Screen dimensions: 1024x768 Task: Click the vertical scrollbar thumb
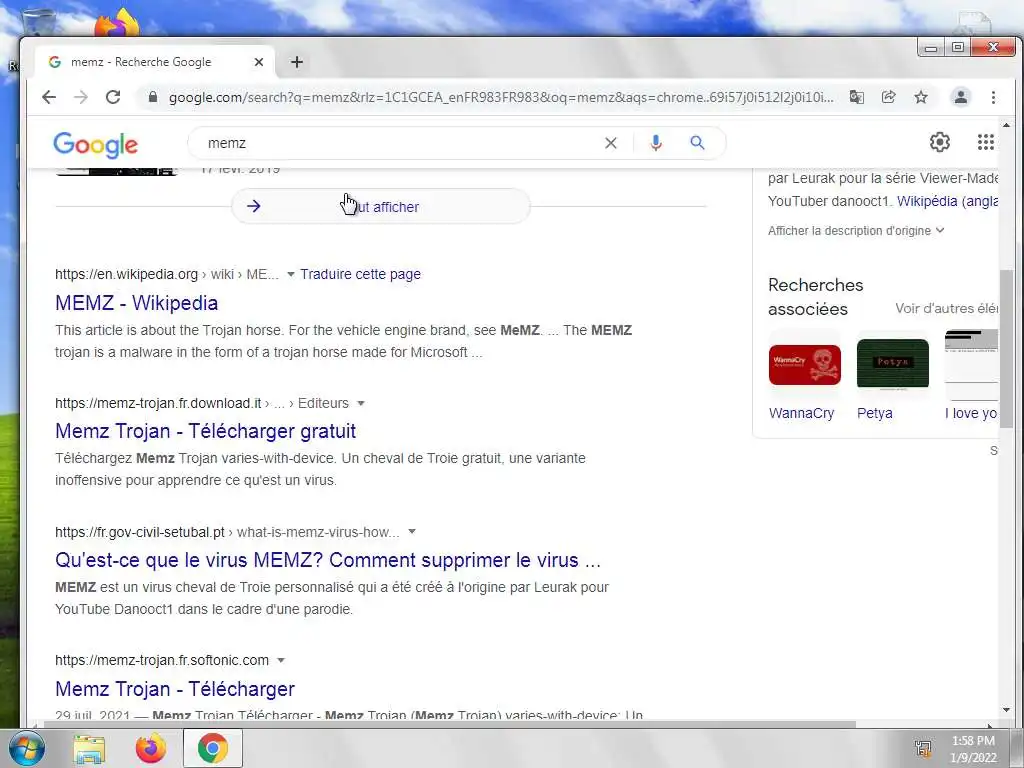click(x=1006, y=348)
